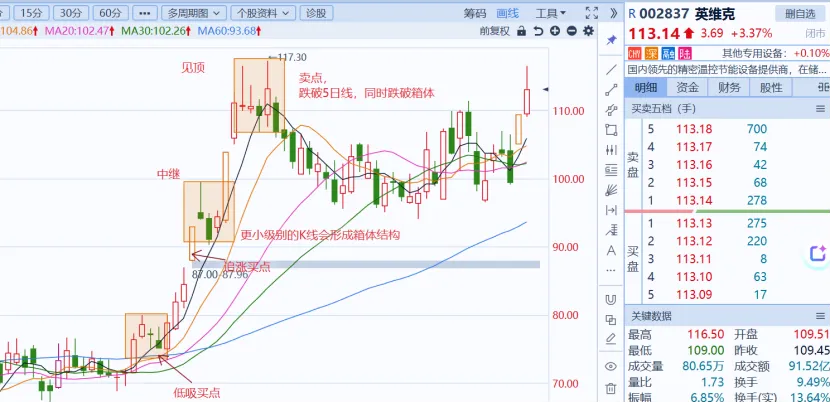
Task: Select the 资金 tab
Action: pyautogui.click(x=687, y=87)
